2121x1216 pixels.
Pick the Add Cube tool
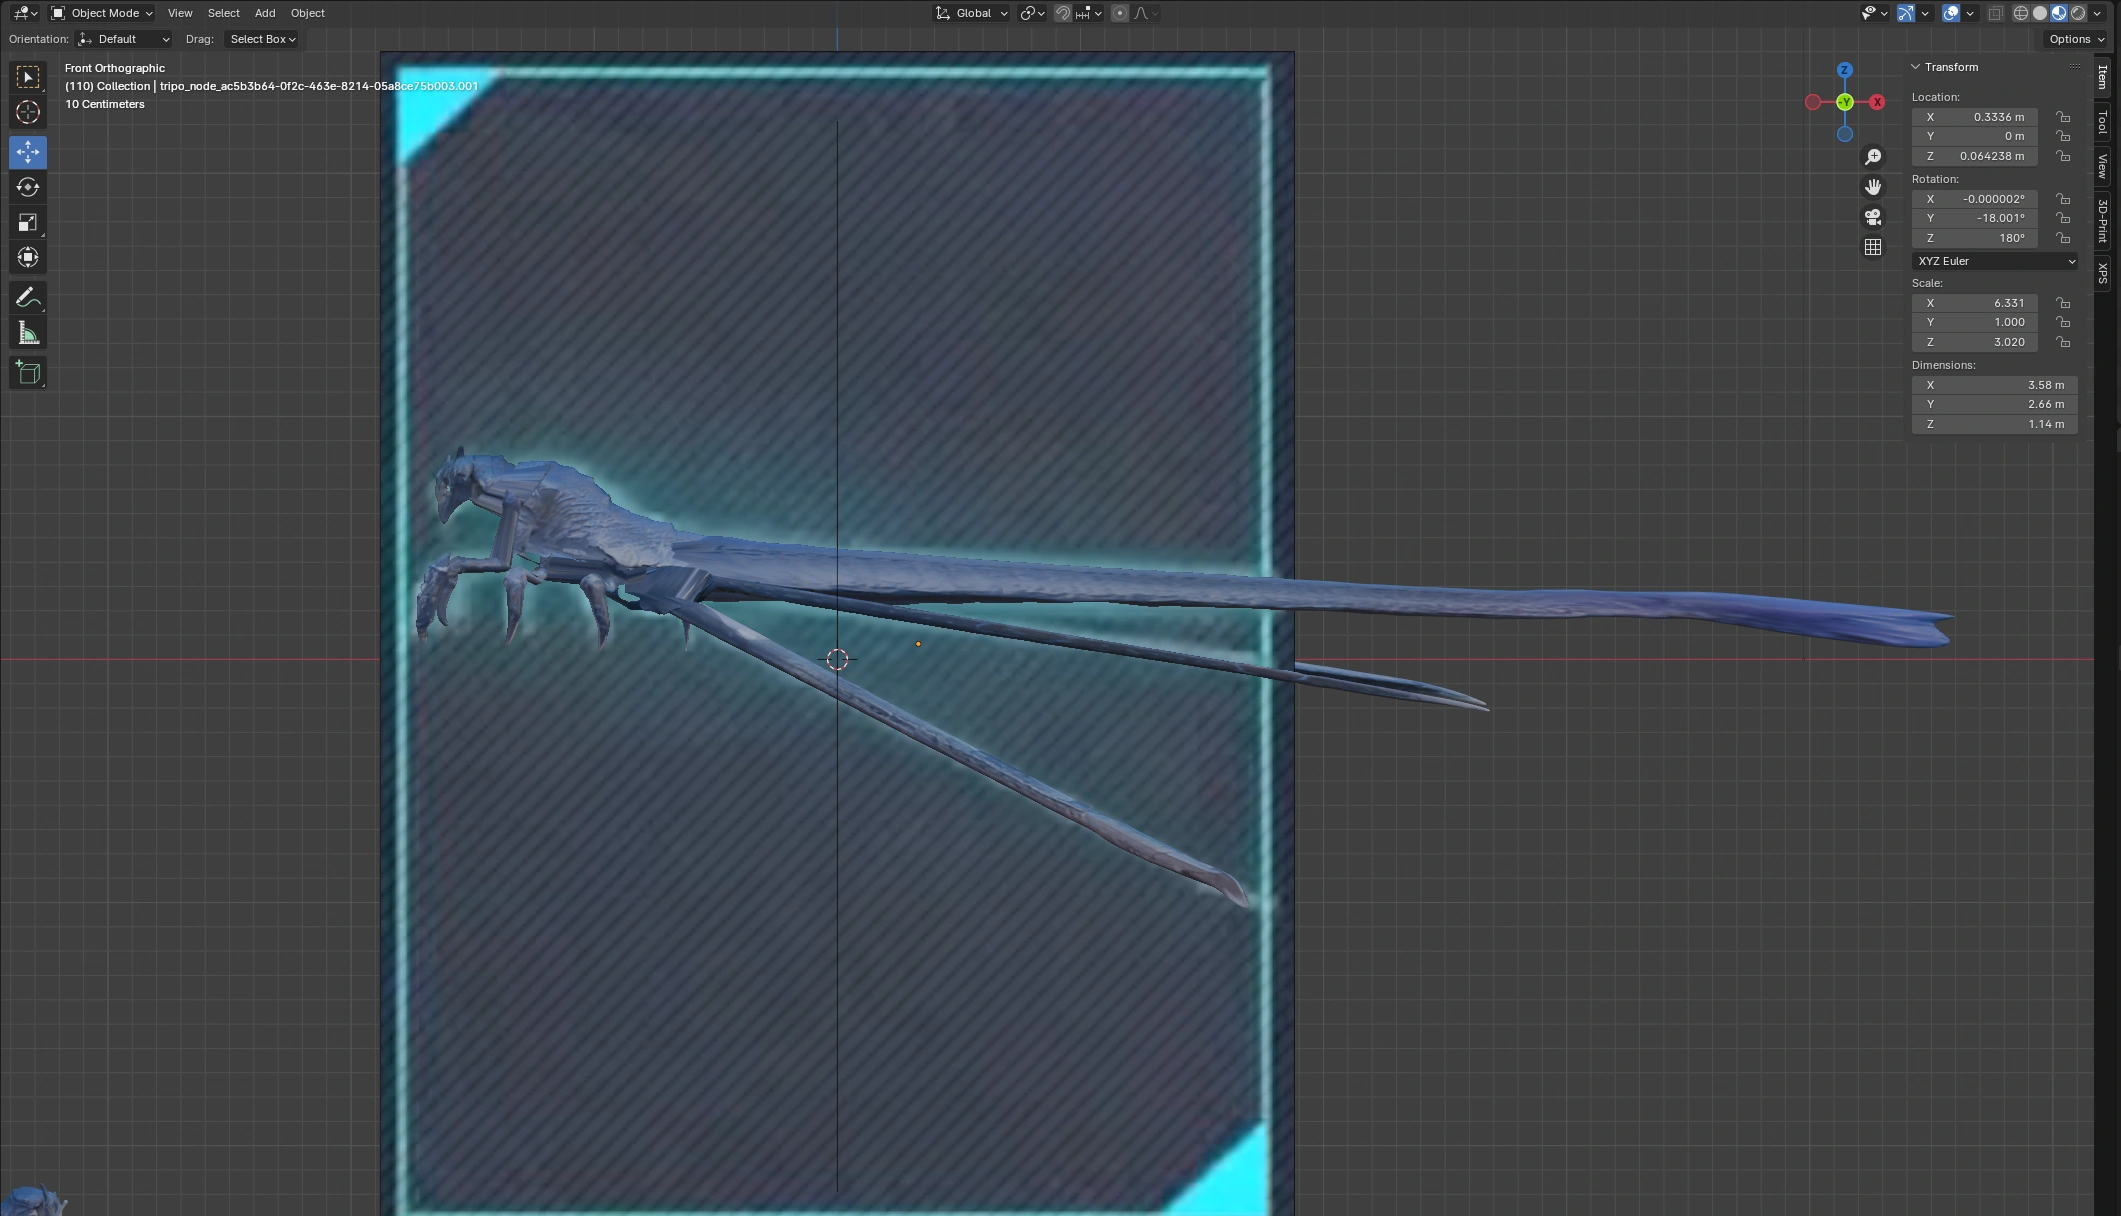pyautogui.click(x=27, y=372)
